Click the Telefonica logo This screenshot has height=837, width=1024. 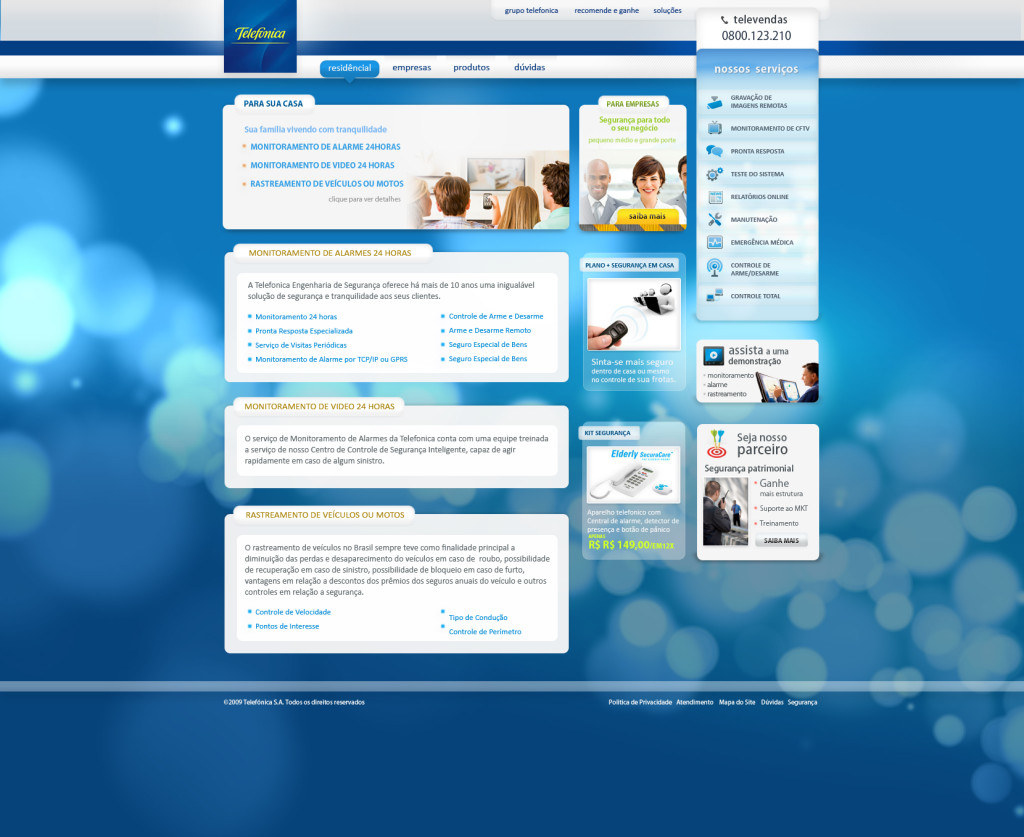[260, 36]
